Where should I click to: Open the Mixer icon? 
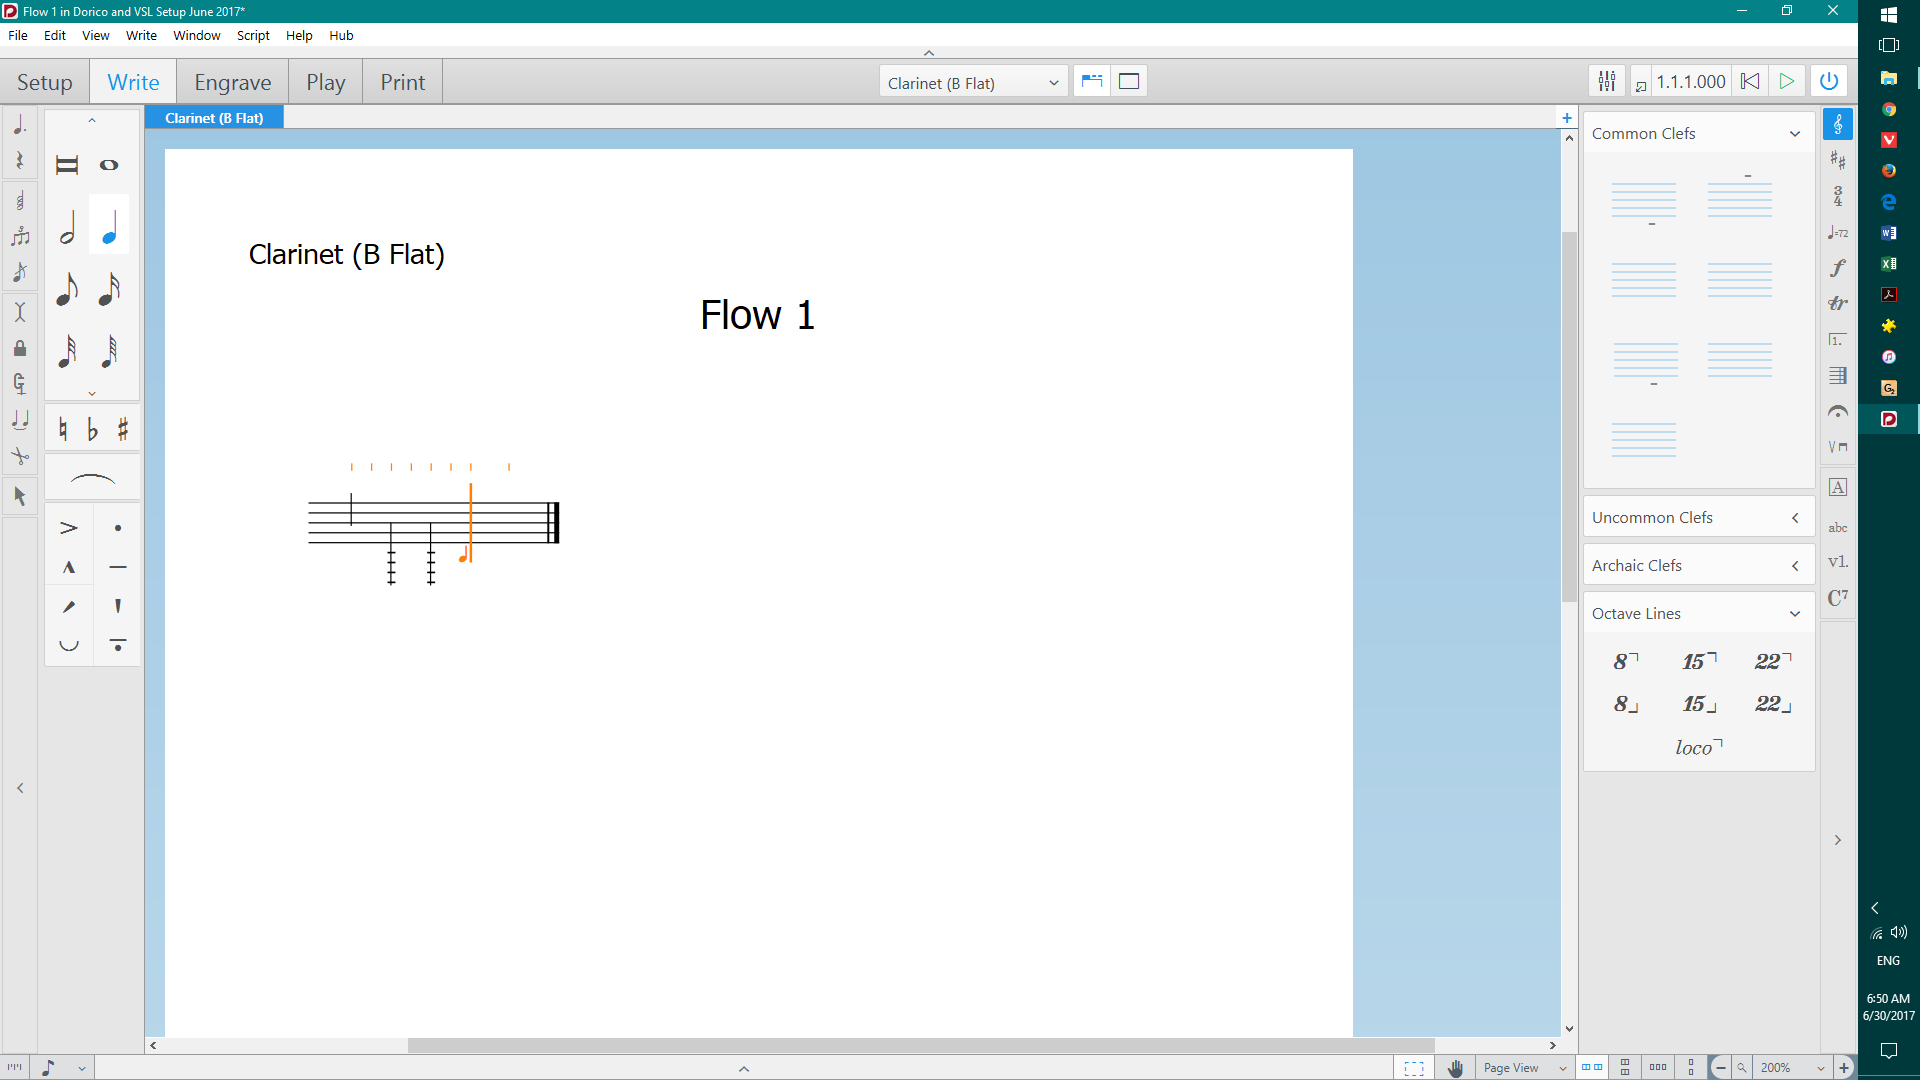click(1606, 82)
